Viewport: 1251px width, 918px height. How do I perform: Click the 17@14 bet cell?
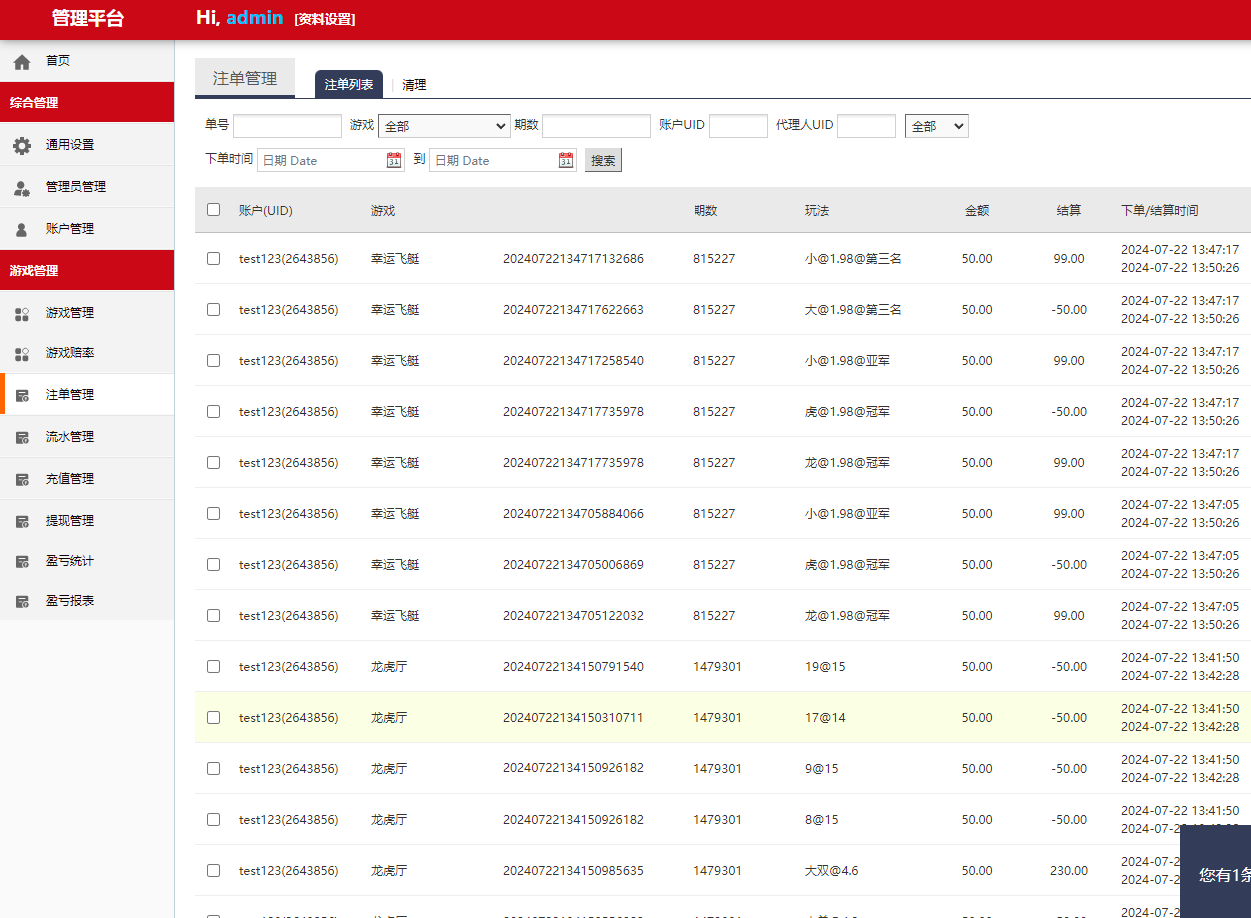click(825, 718)
